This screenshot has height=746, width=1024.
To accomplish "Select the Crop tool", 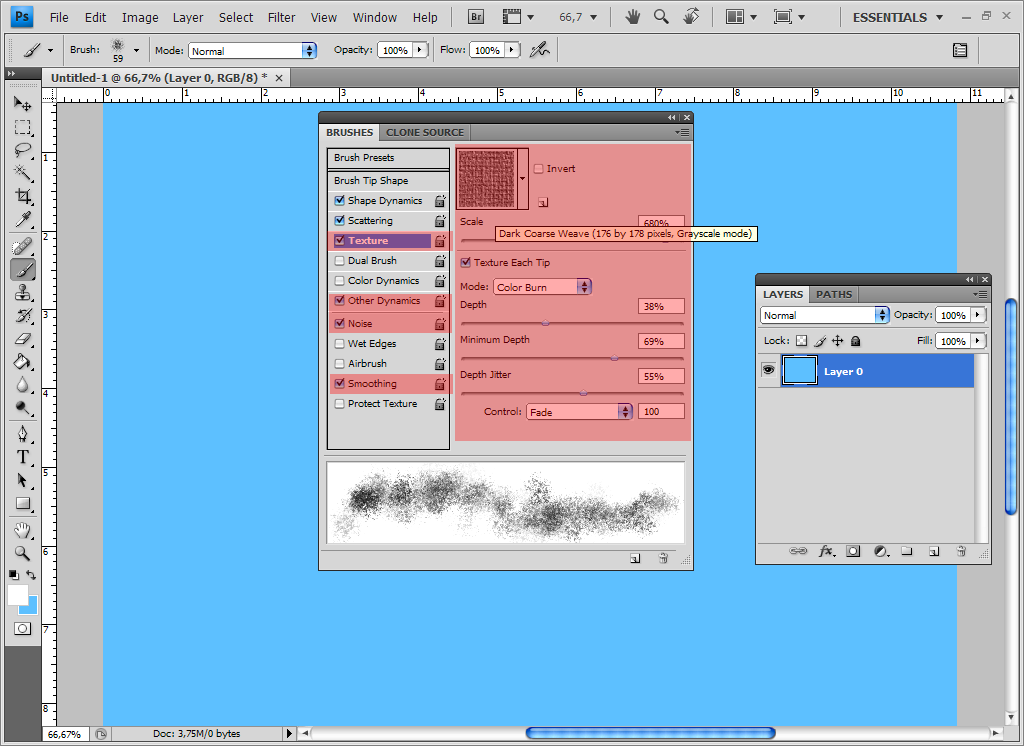I will [x=22, y=196].
